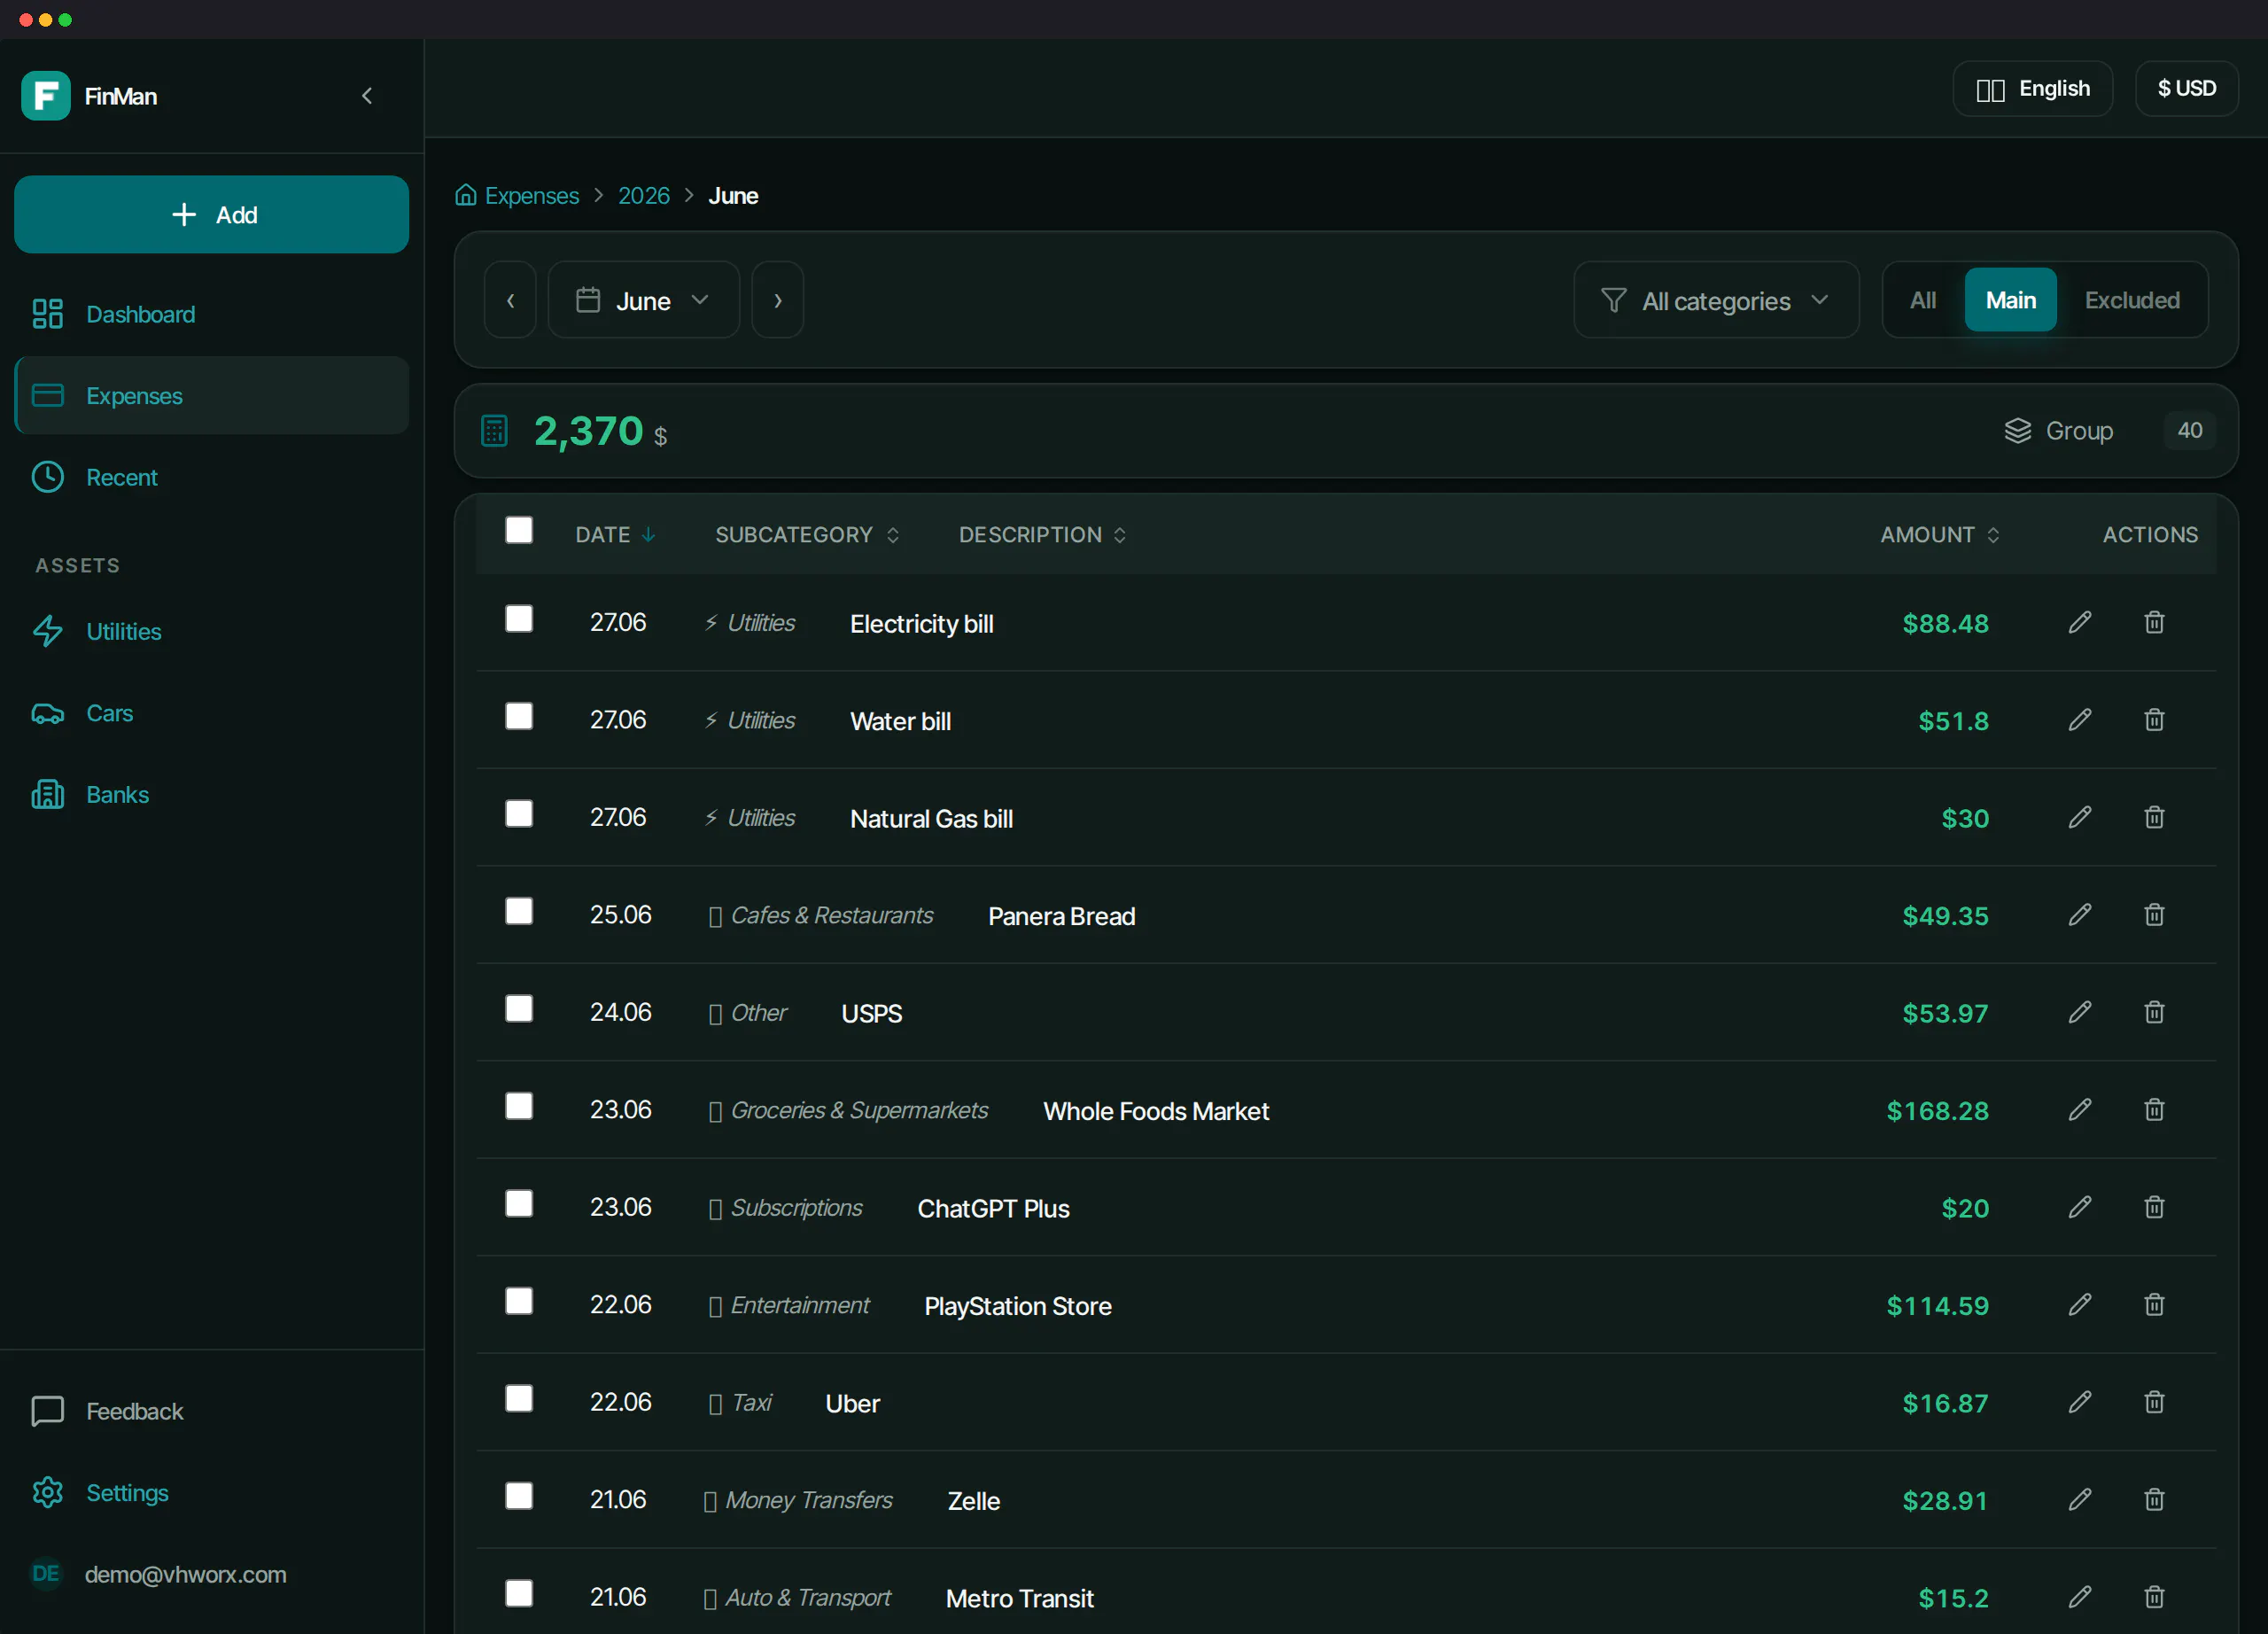Edit the Metro Transit expense
The image size is (2268, 1634).
pyautogui.click(x=2080, y=1597)
